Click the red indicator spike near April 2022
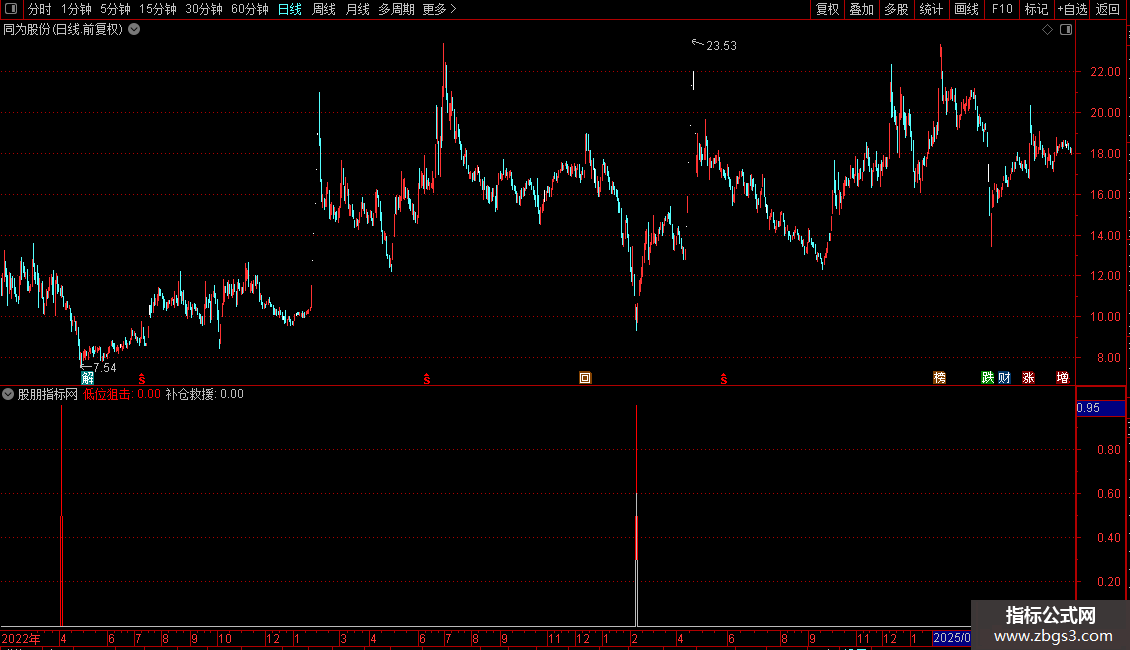 (62, 516)
